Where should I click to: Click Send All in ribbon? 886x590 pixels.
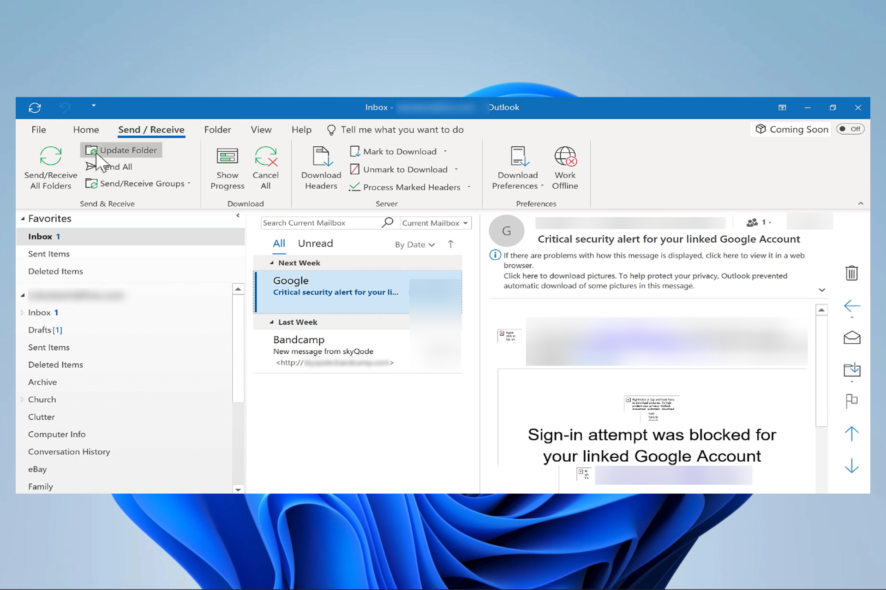[109, 167]
